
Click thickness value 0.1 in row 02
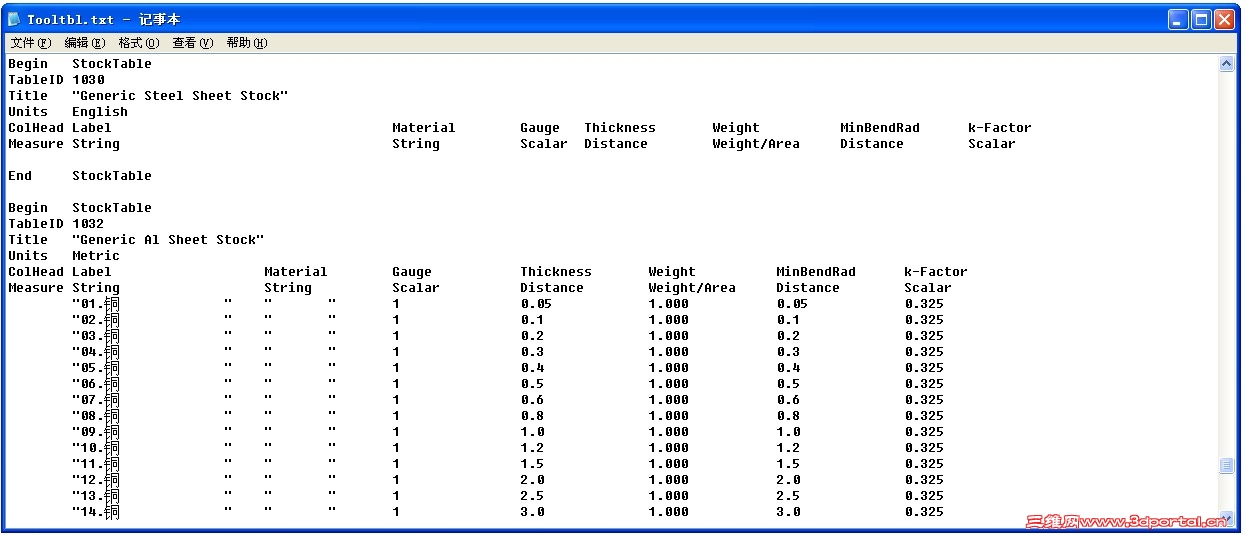532,320
